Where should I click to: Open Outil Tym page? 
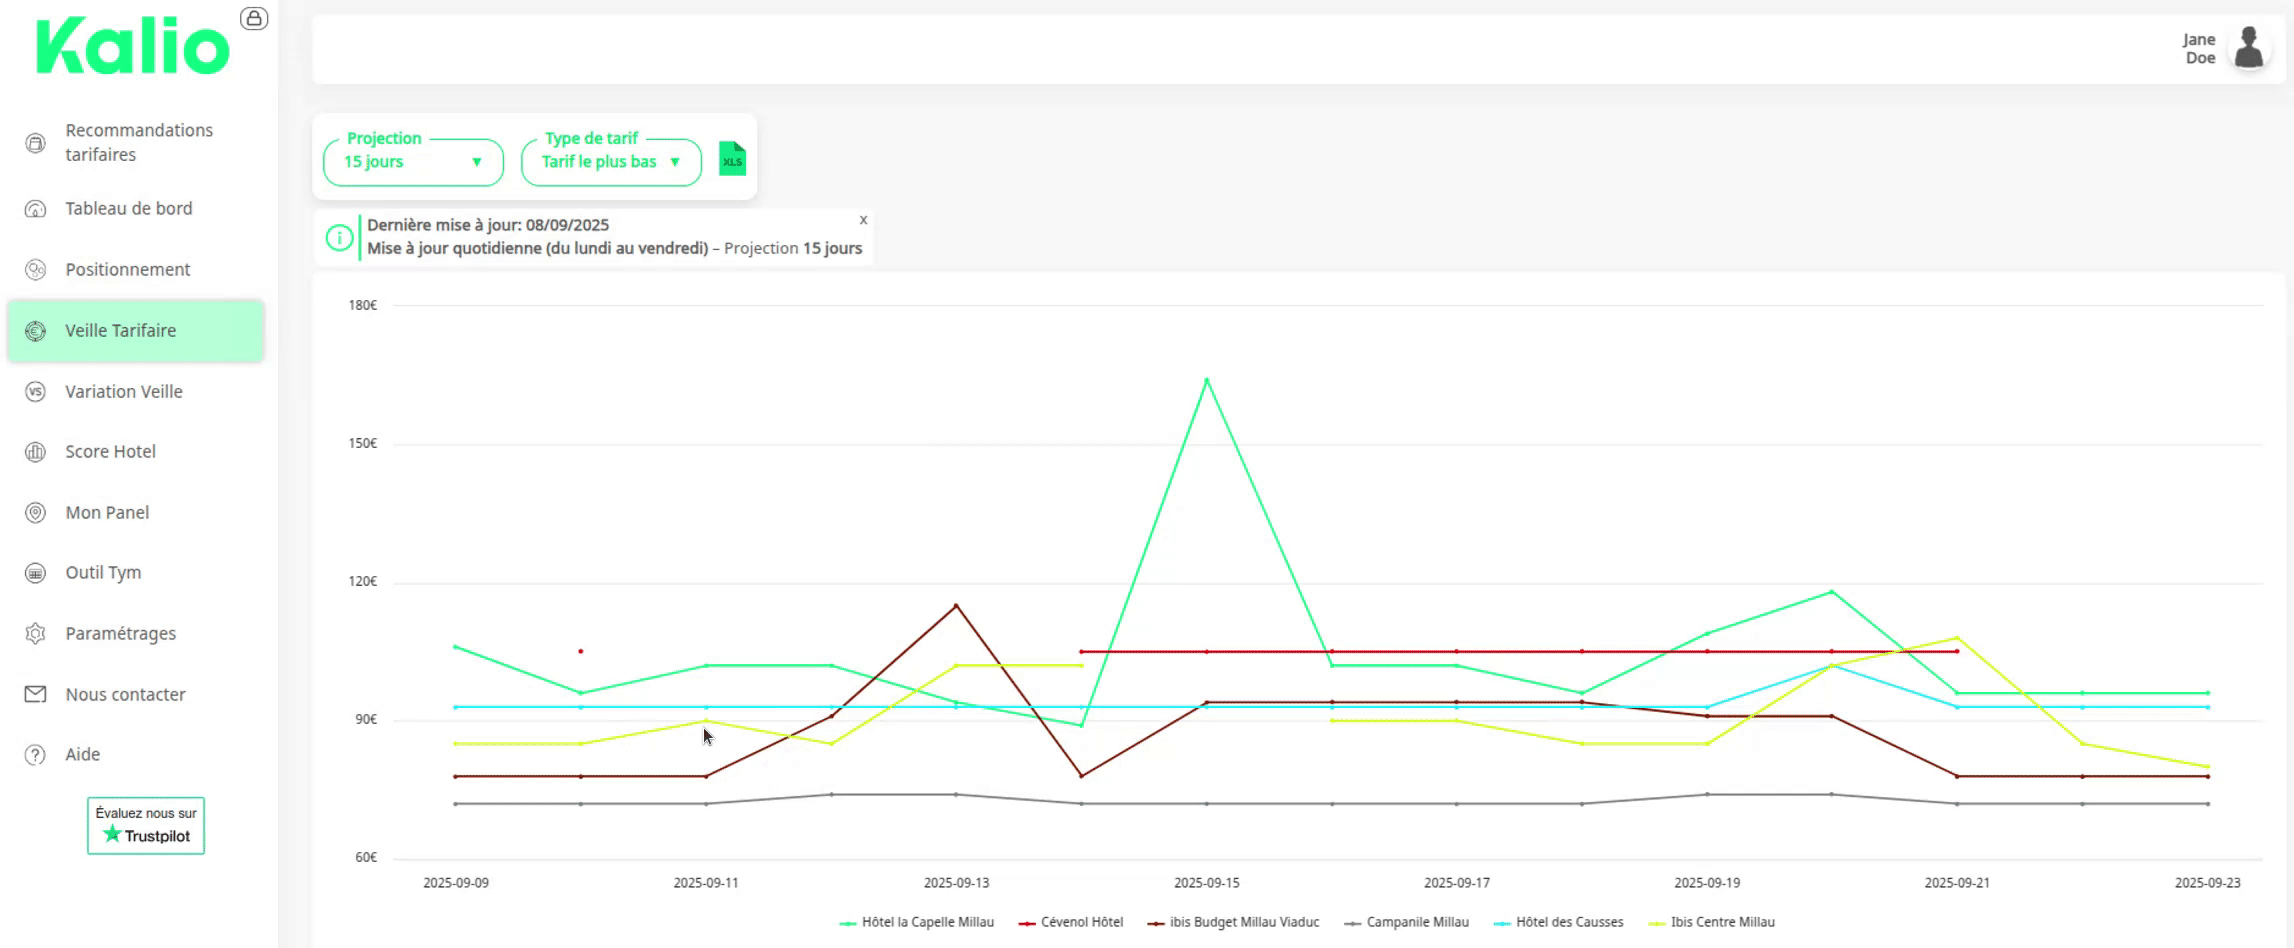[135, 573]
